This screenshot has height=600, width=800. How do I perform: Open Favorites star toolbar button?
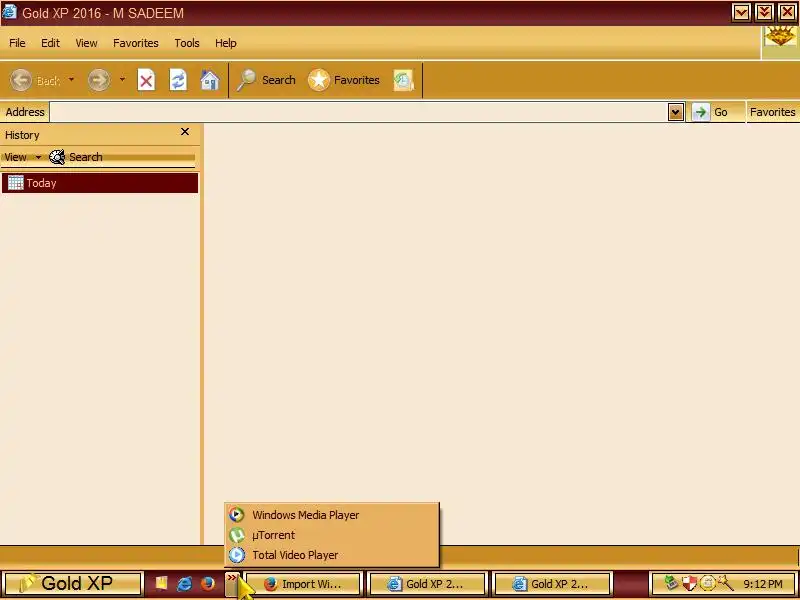344,80
